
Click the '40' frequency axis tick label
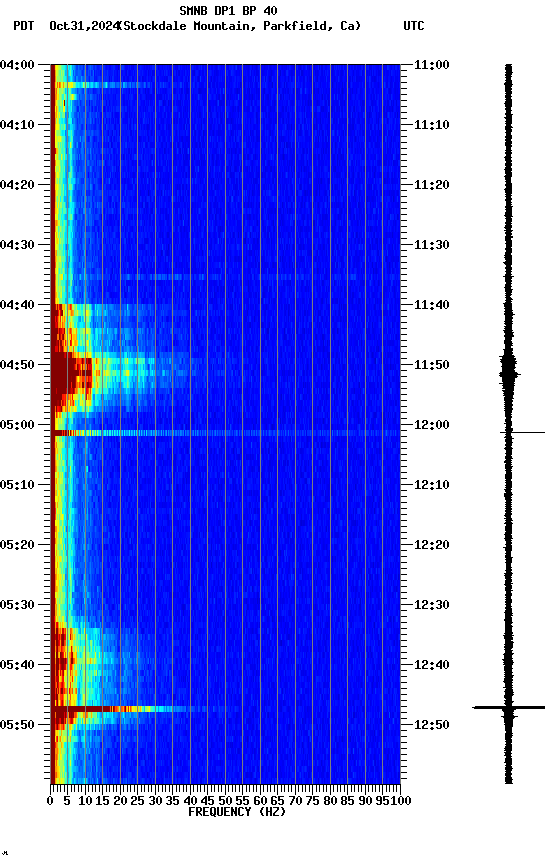click(190, 801)
